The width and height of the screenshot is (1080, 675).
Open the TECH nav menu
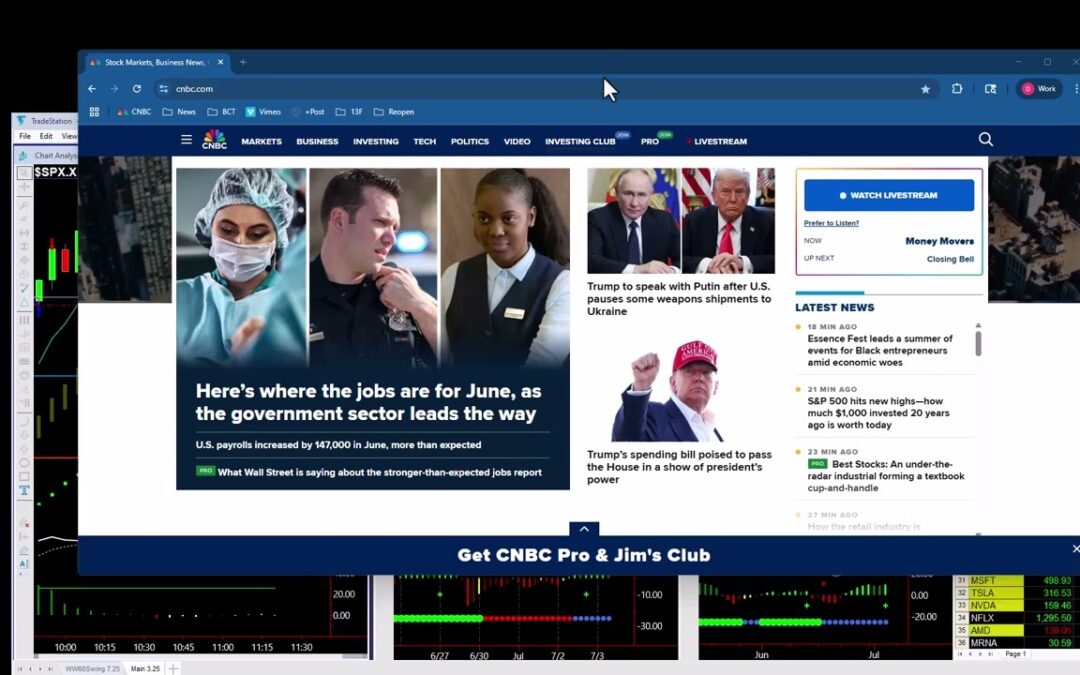pos(424,141)
